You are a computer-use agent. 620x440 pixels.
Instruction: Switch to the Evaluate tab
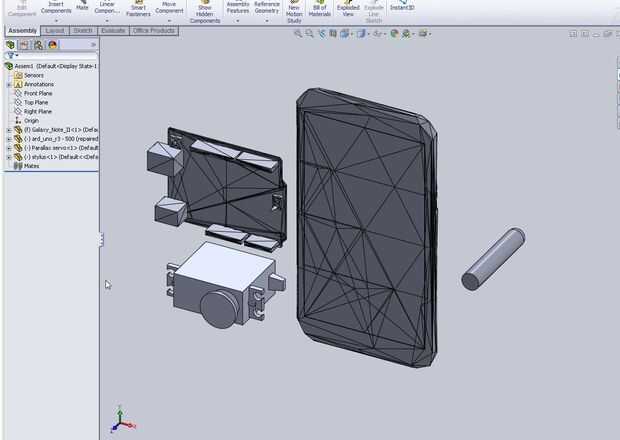(113, 30)
